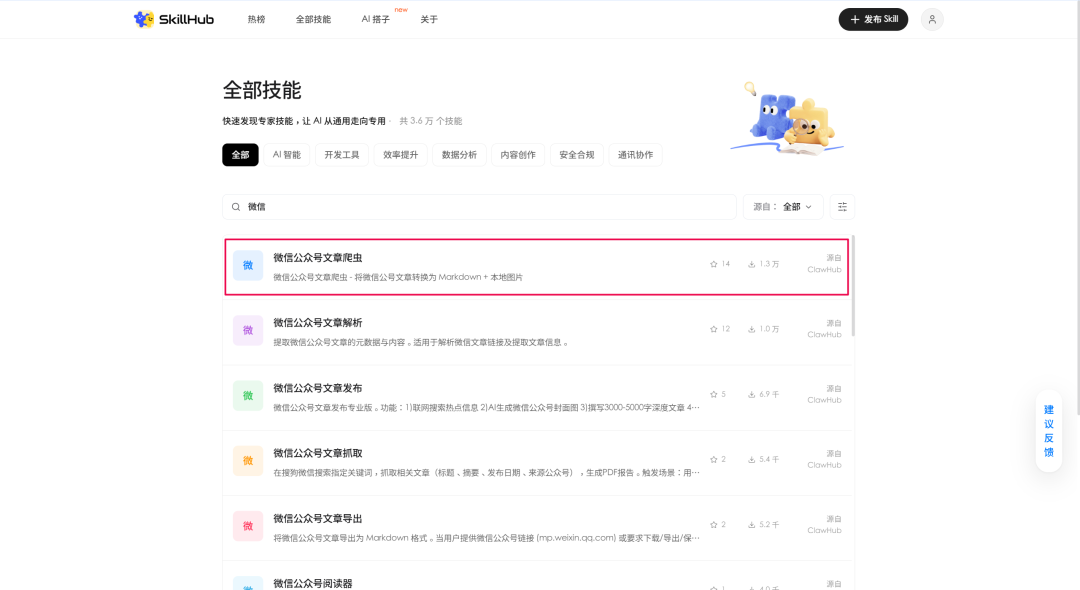This screenshot has height=590, width=1080.
Task: Click star icon on 微信公众号文章发布 row
Action: pyautogui.click(x=714, y=394)
